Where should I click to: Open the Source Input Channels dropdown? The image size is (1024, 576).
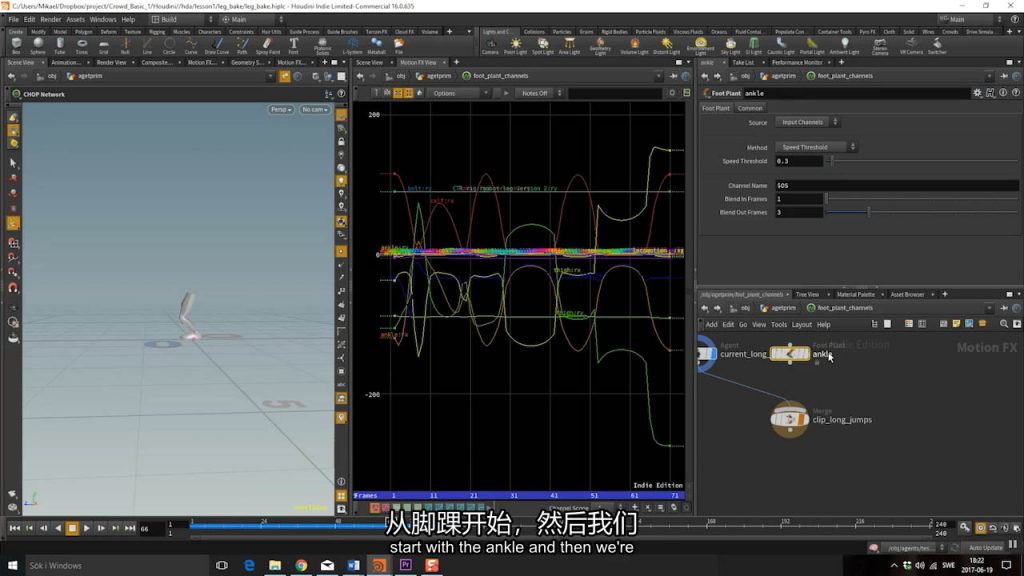(x=807, y=122)
